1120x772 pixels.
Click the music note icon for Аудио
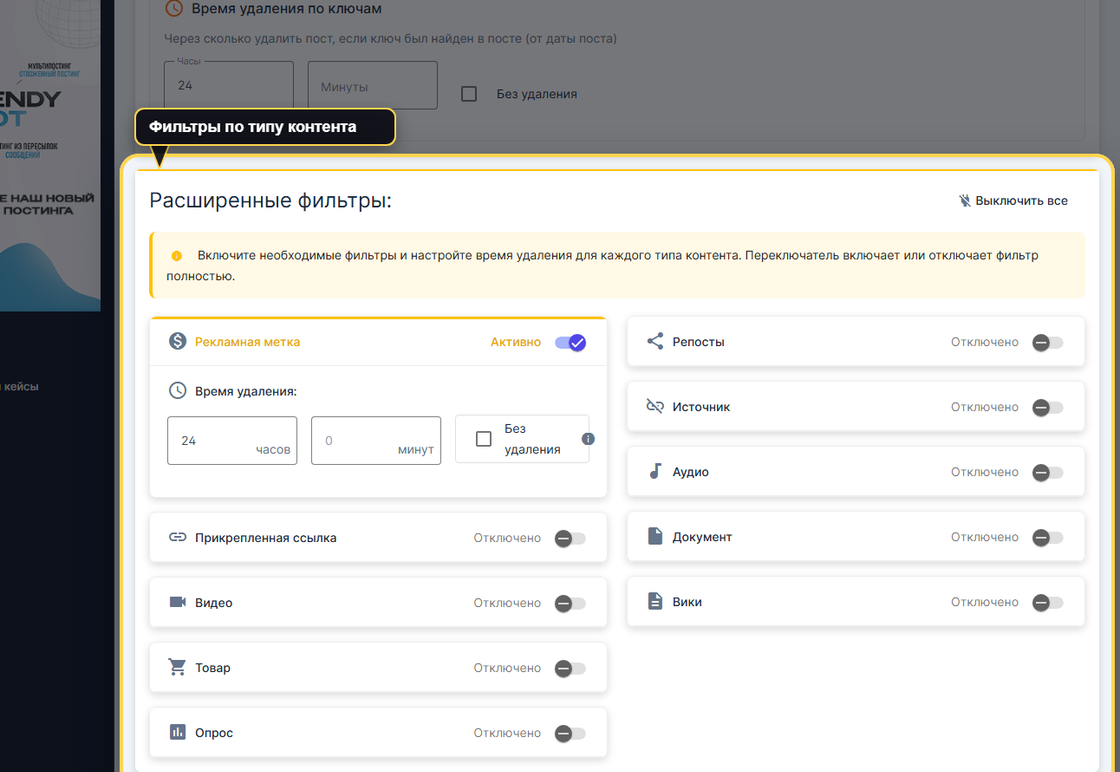pyautogui.click(x=655, y=471)
